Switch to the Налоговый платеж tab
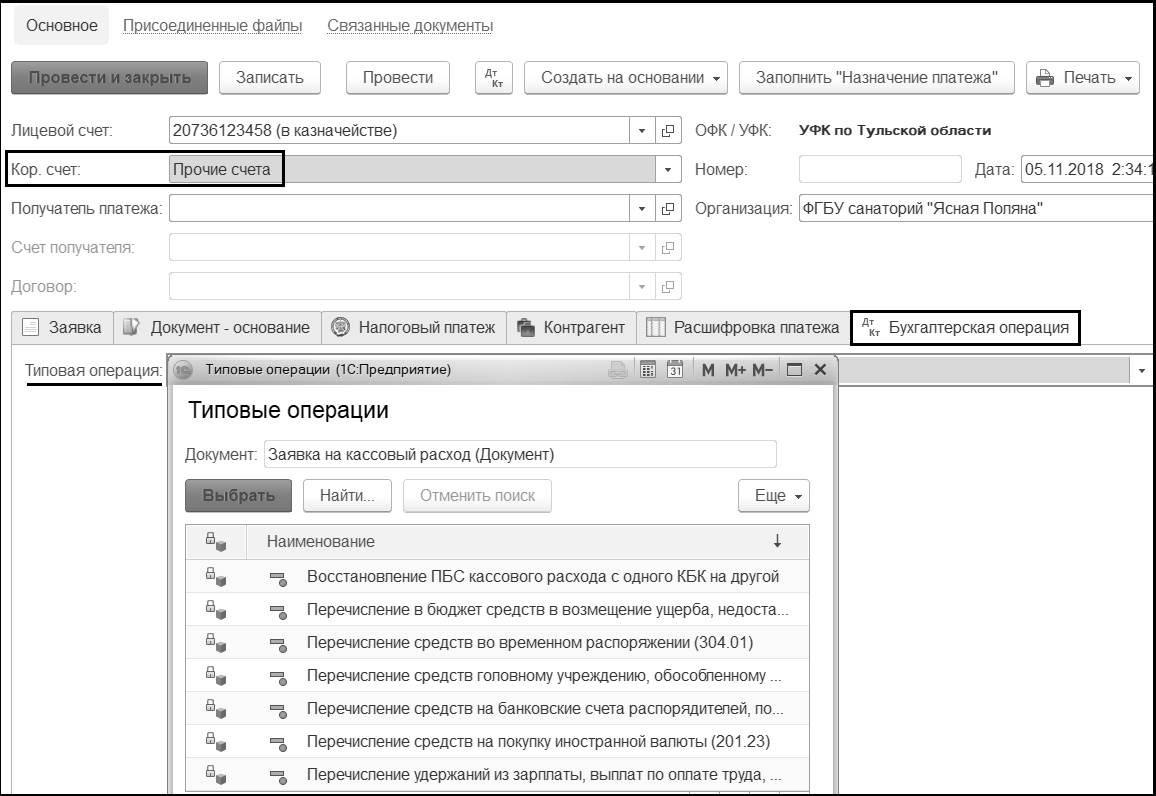The width and height of the screenshot is (1156, 796). 414,328
